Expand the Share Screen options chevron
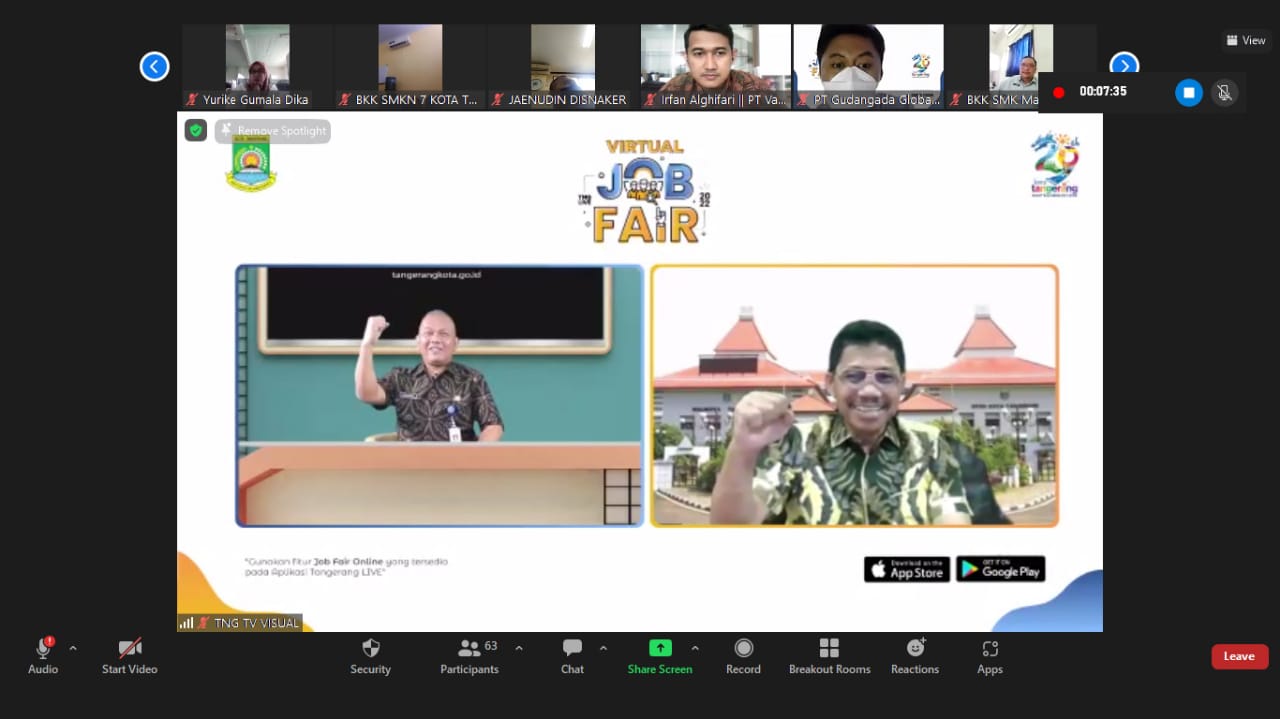The image size is (1280, 719). 695,648
